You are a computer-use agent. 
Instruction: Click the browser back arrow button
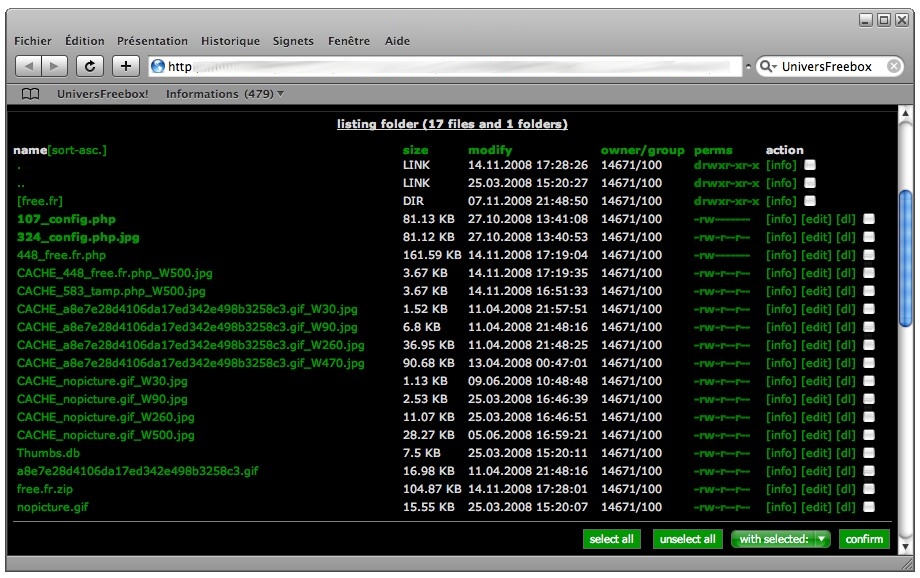(30, 66)
